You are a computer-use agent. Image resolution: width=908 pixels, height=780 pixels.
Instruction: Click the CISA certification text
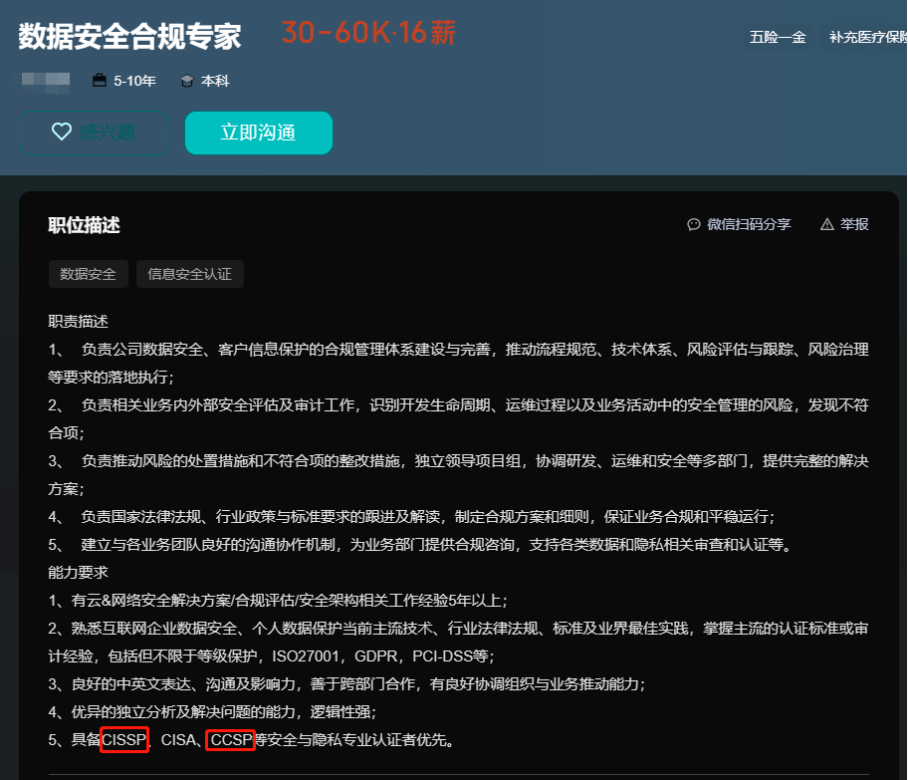[x=177, y=739]
